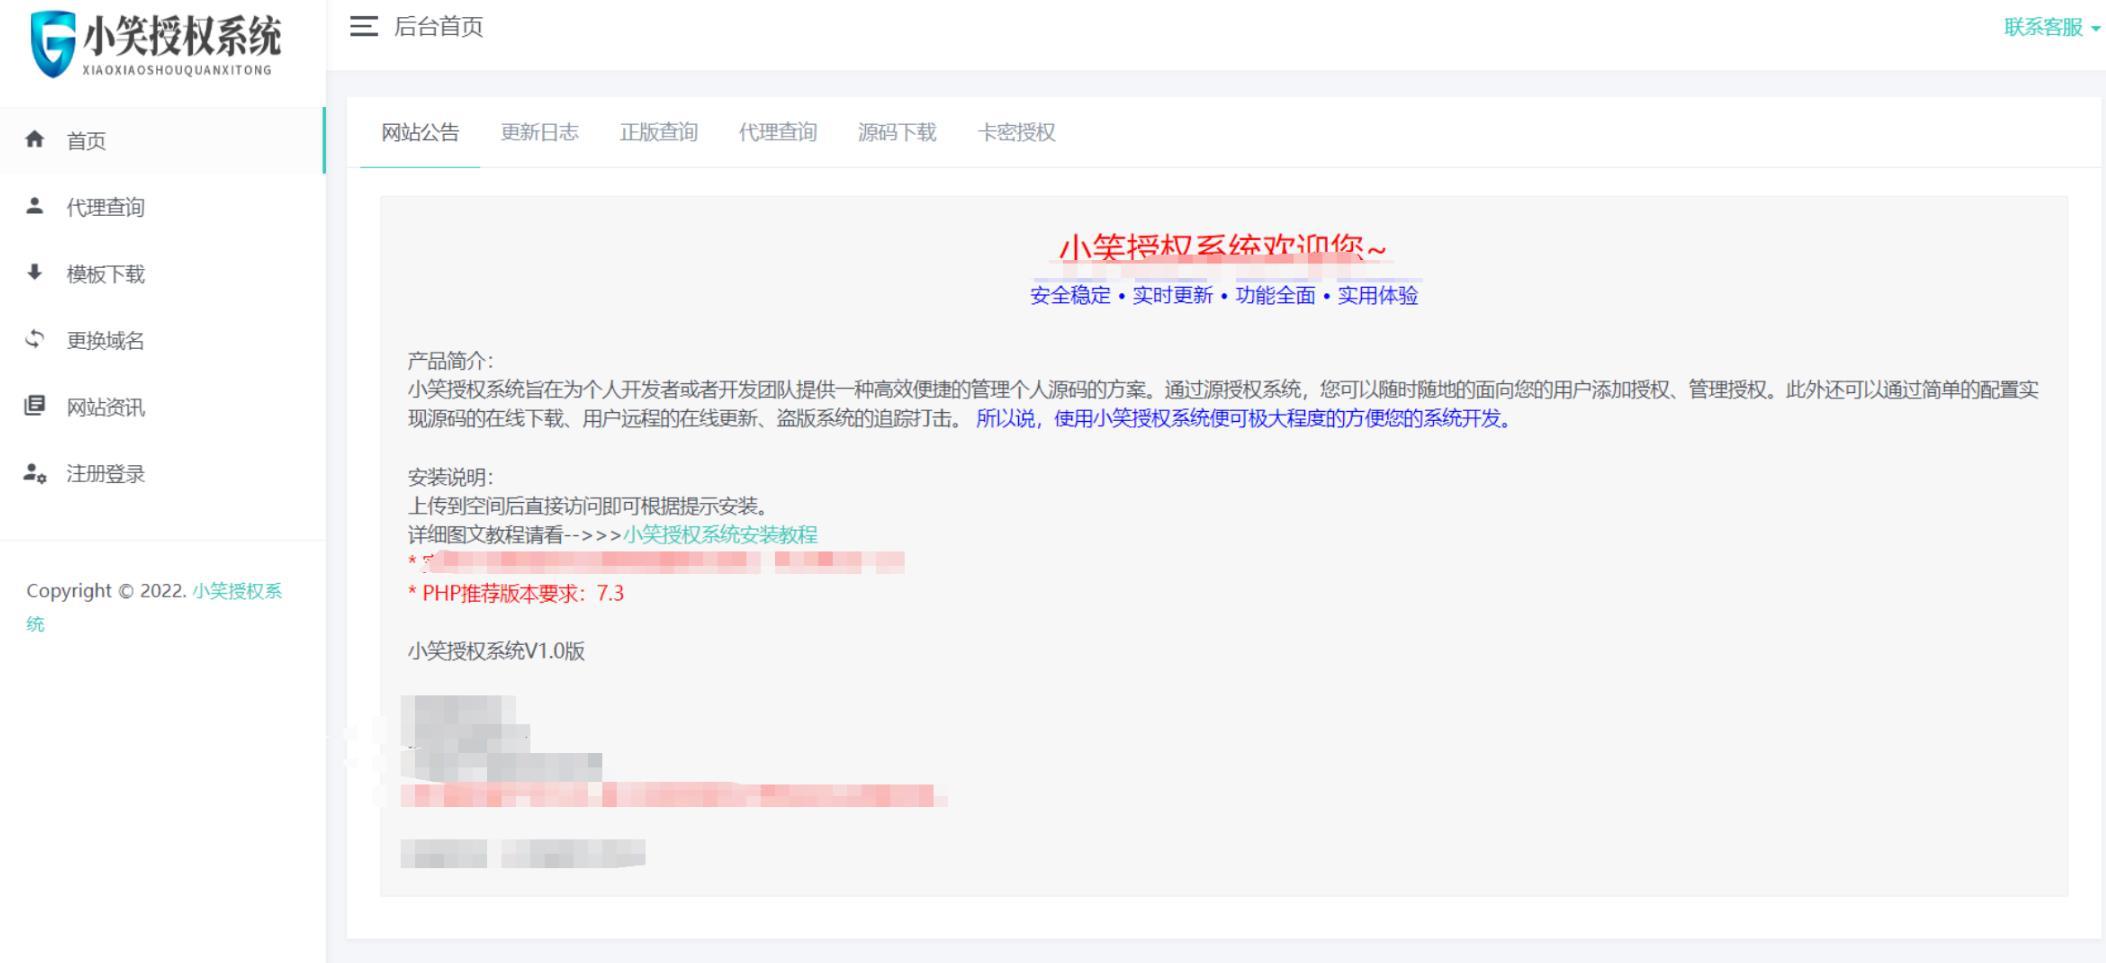Image resolution: width=2106 pixels, height=963 pixels.
Task: Open 模板下载 in the sidebar
Action: (162, 274)
